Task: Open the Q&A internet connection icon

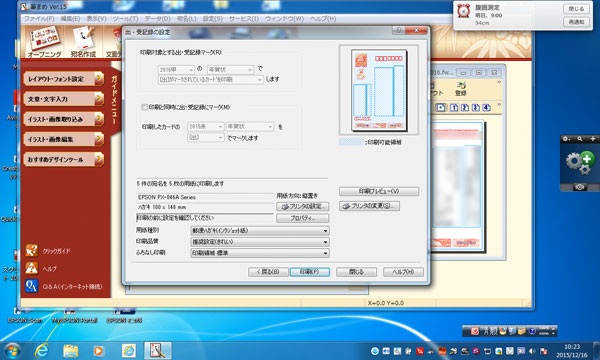Action: (x=31, y=286)
